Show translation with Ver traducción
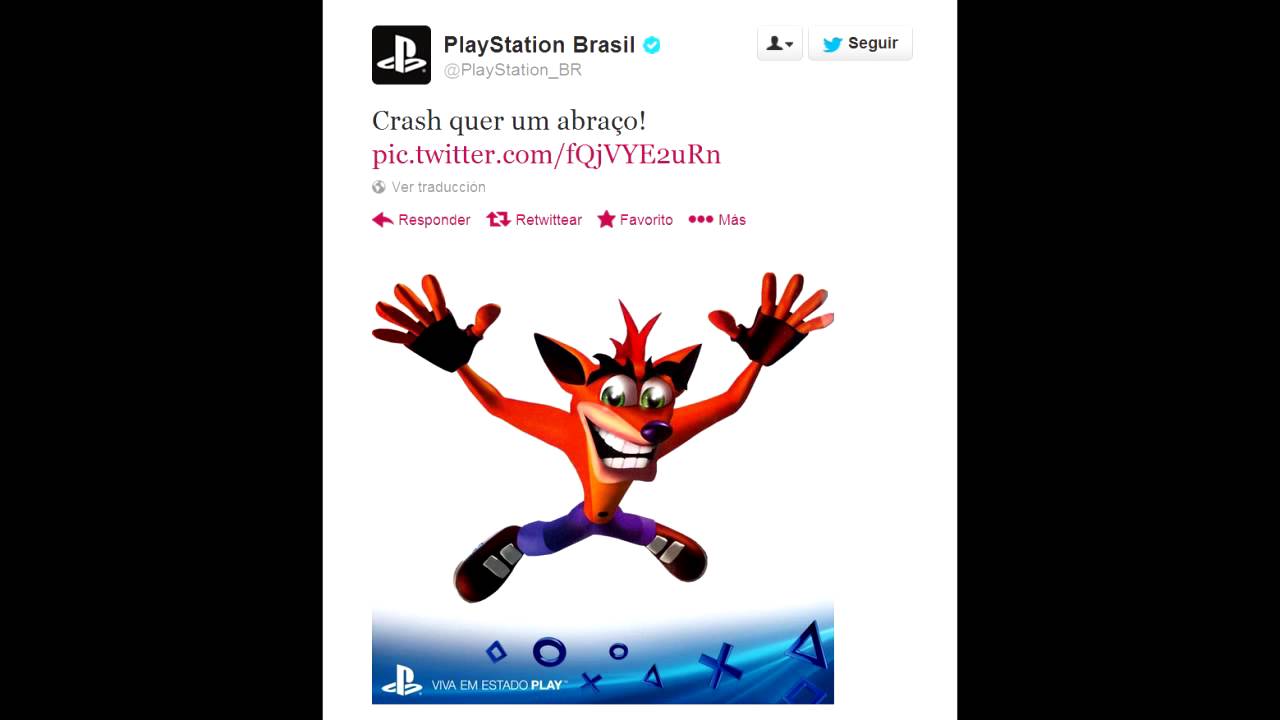The width and height of the screenshot is (1280, 720). 438,187
